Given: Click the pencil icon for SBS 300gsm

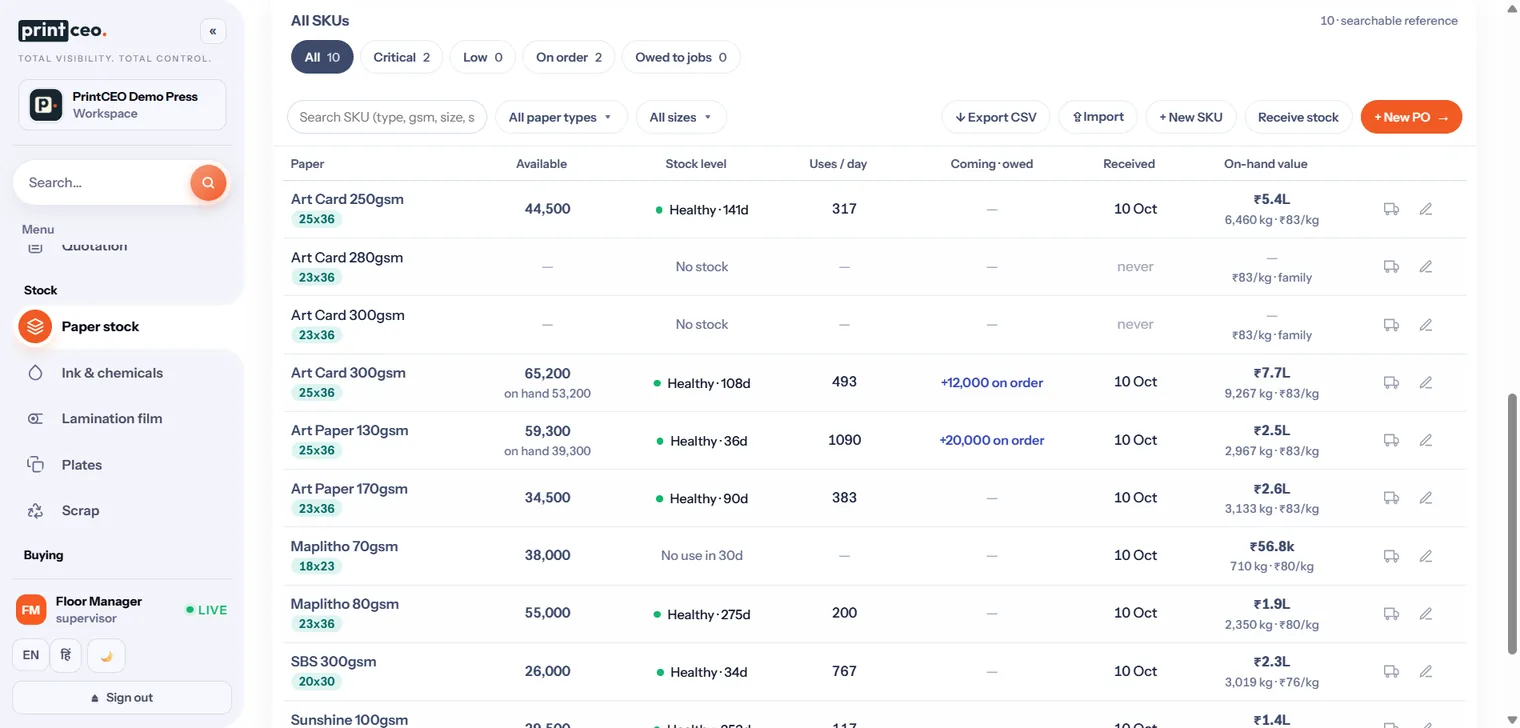Looking at the screenshot, I should (x=1426, y=671).
